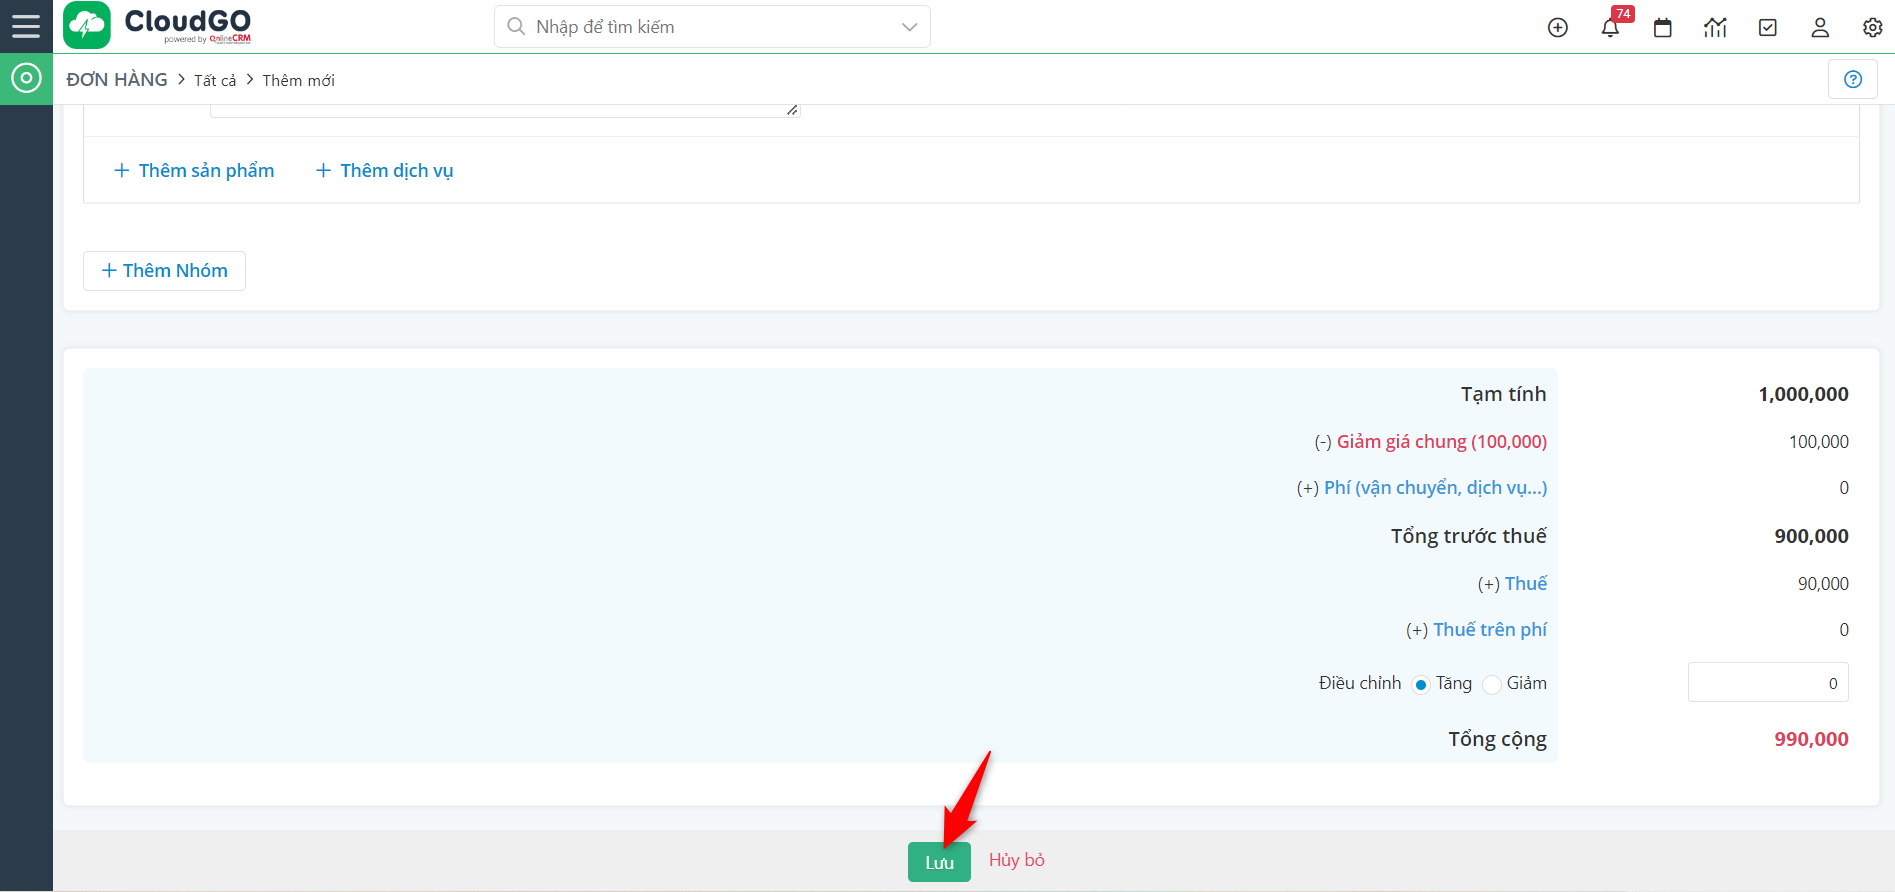This screenshot has width=1895, height=892.
Task: Click the Tổng cộng value 990,000
Action: [1811, 739]
